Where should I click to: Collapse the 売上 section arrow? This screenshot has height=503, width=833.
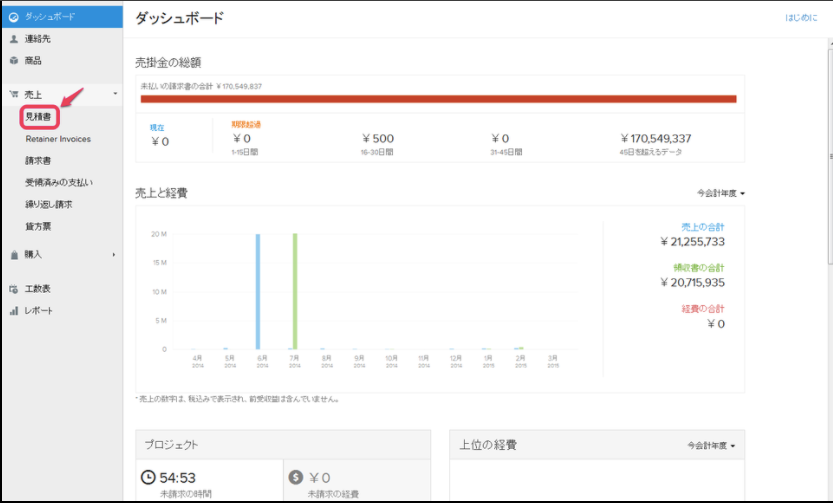[115, 94]
